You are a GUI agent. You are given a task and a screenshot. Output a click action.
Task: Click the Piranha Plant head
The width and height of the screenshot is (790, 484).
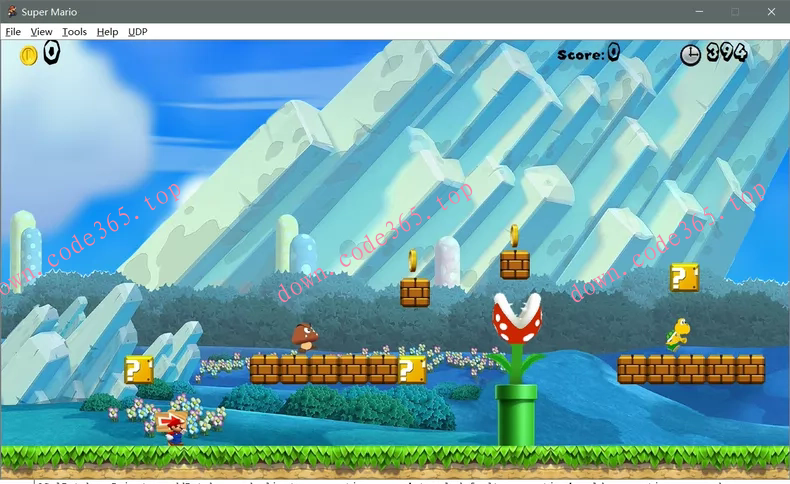tap(517, 317)
